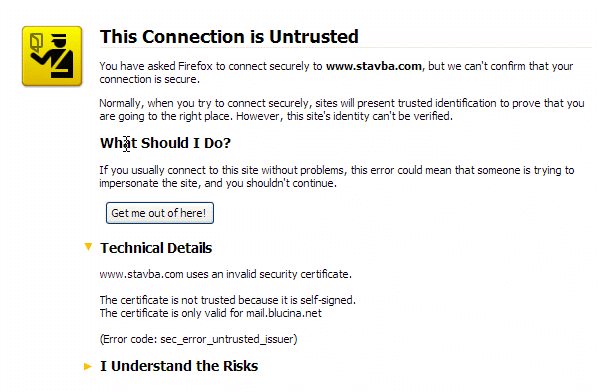Click the paragraph starting "Normally, when you try"
The width and height of the screenshot is (600, 392).
(342, 109)
